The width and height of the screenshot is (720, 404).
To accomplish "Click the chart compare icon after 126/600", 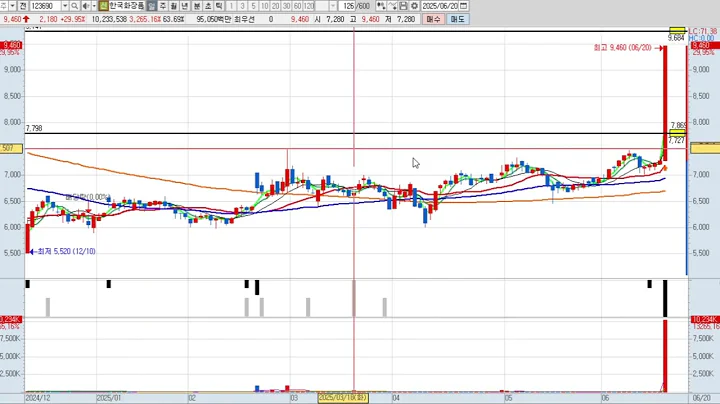I will (x=381, y=6).
